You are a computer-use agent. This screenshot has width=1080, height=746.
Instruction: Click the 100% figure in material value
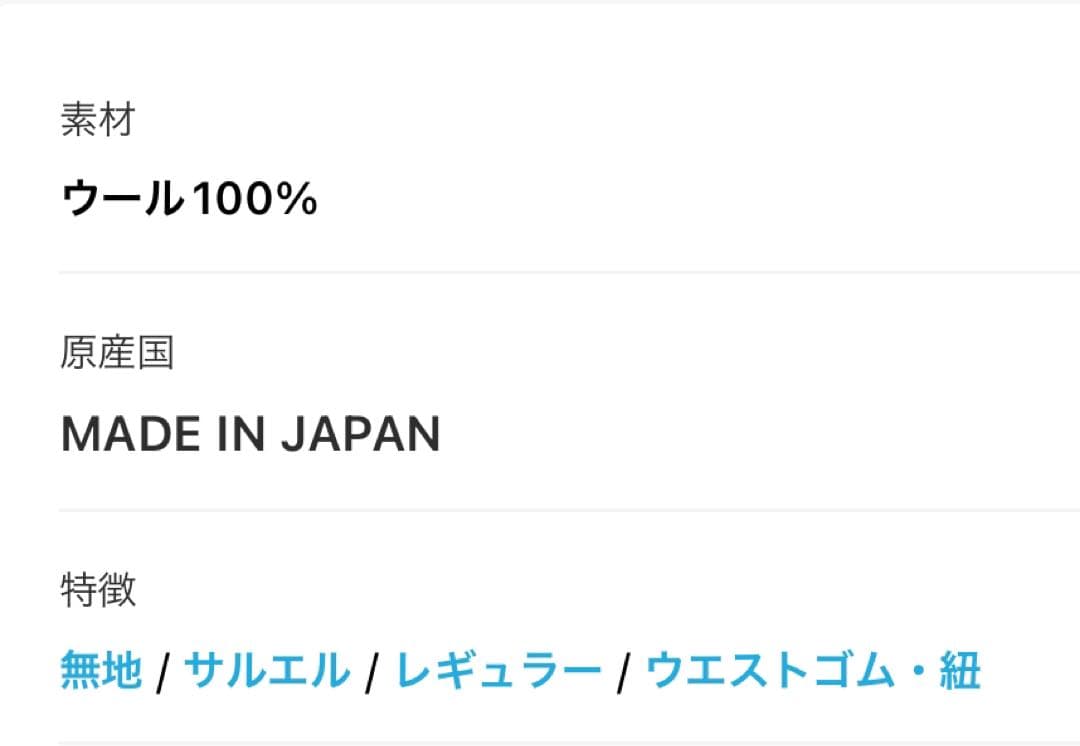pos(253,200)
